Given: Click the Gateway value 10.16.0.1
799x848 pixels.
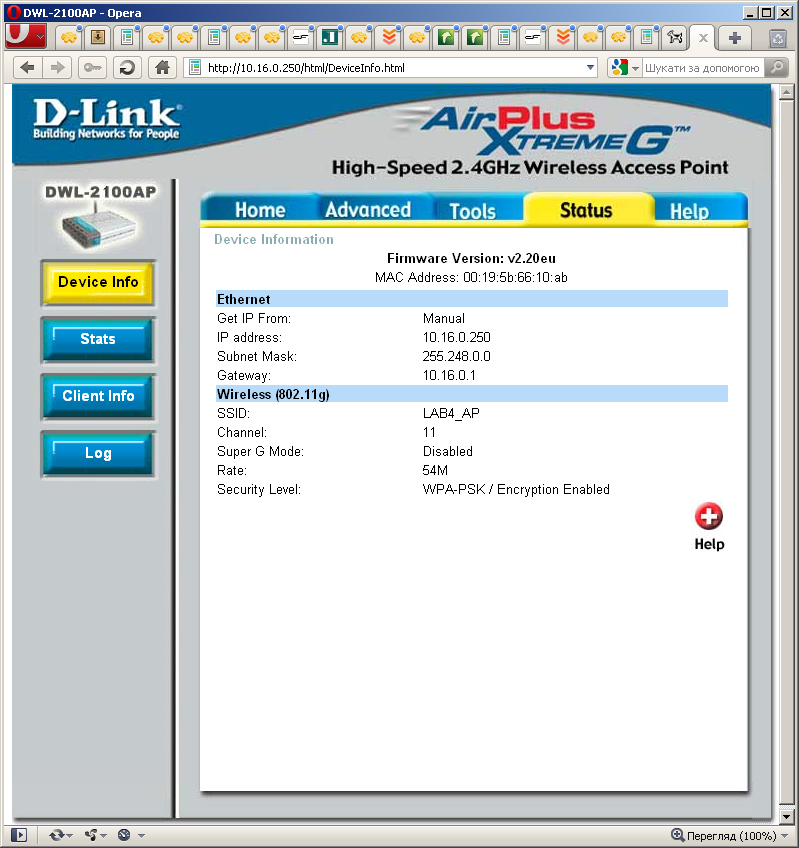Looking at the screenshot, I should point(448,375).
